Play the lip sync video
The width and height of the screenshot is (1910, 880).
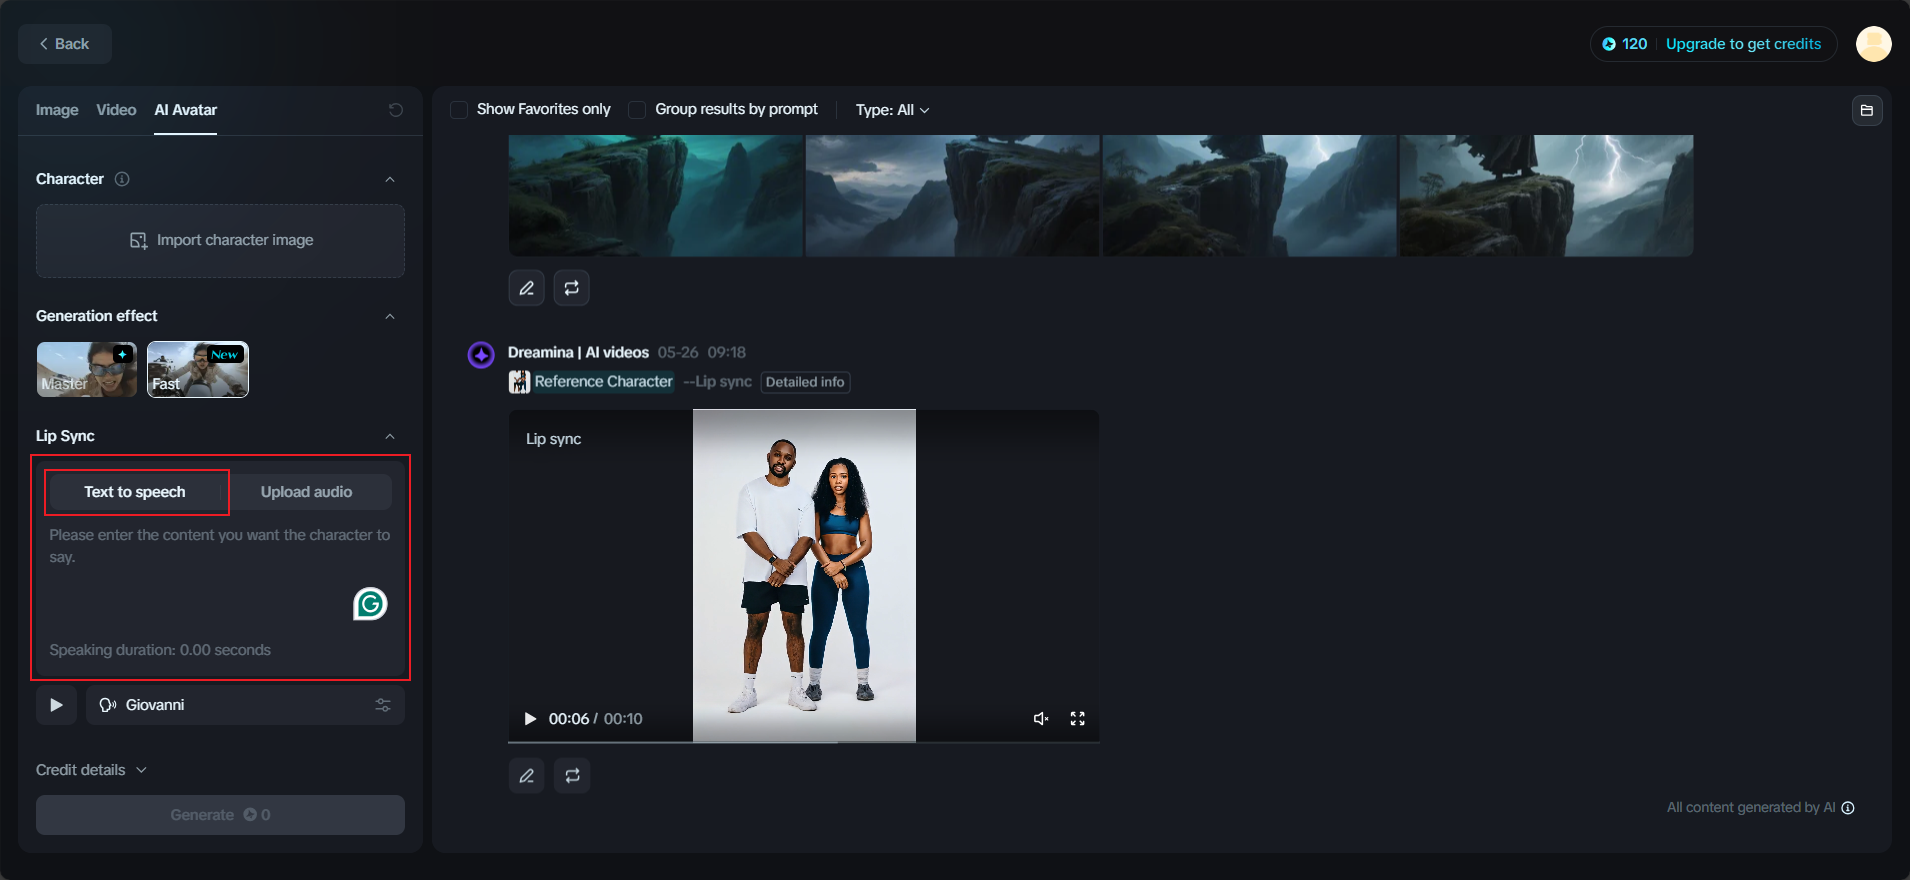[530, 719]
